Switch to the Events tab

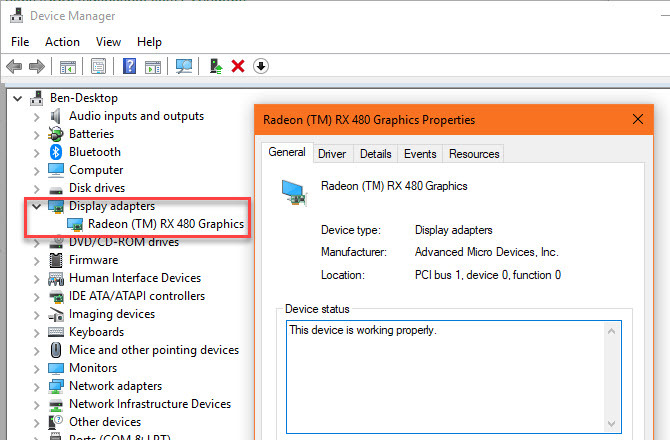[x=420, y=154]
